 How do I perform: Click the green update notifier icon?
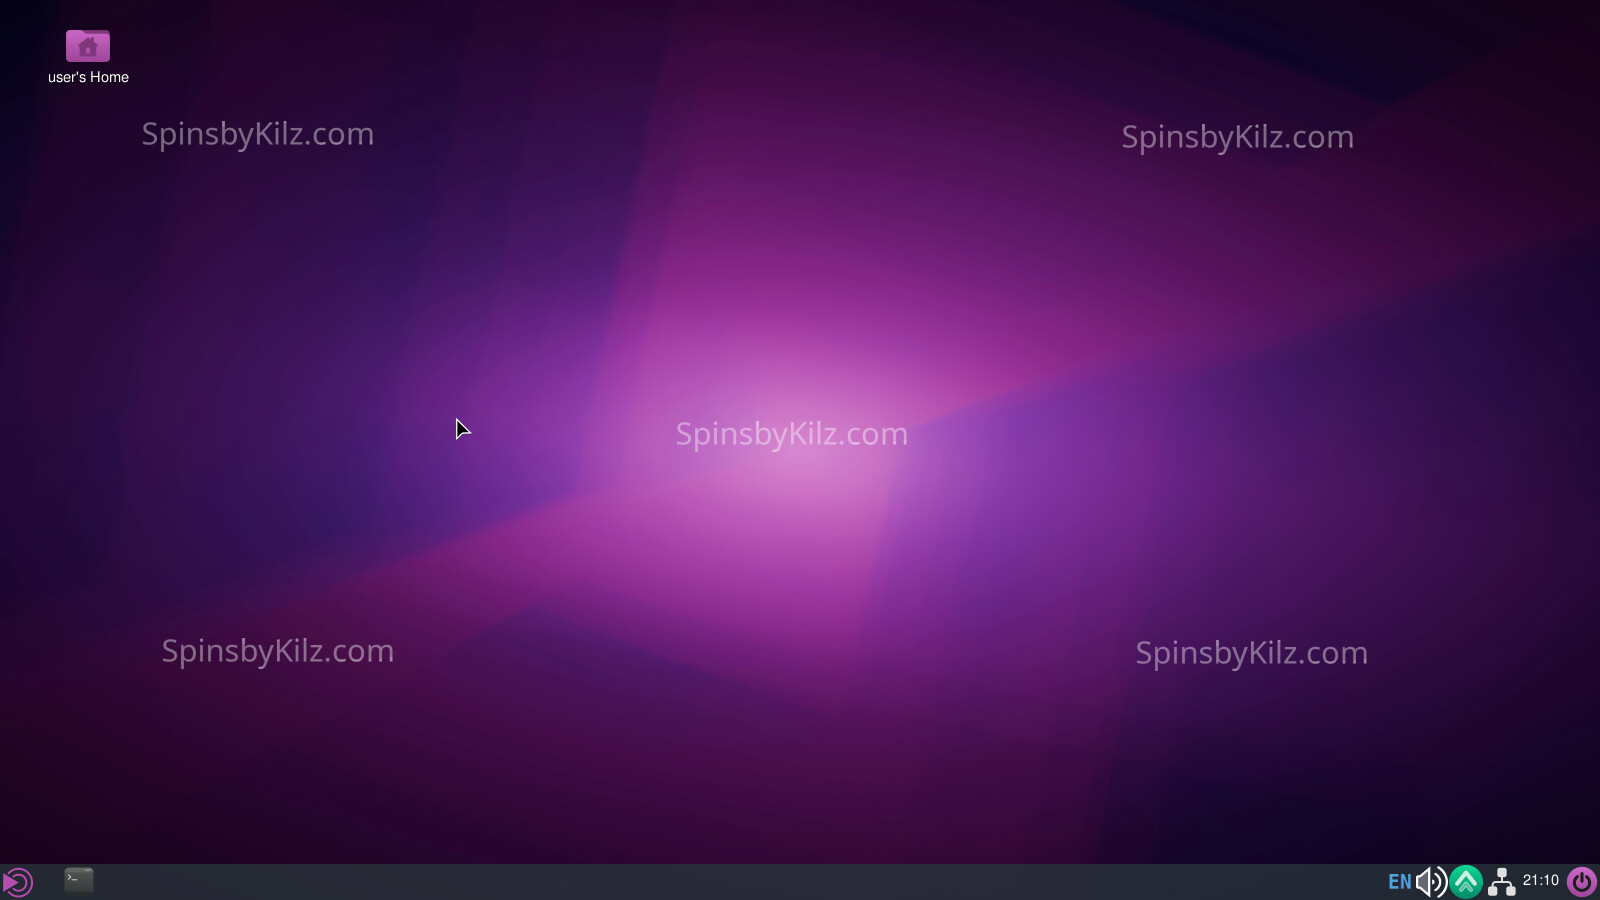tap(1466, 881)
